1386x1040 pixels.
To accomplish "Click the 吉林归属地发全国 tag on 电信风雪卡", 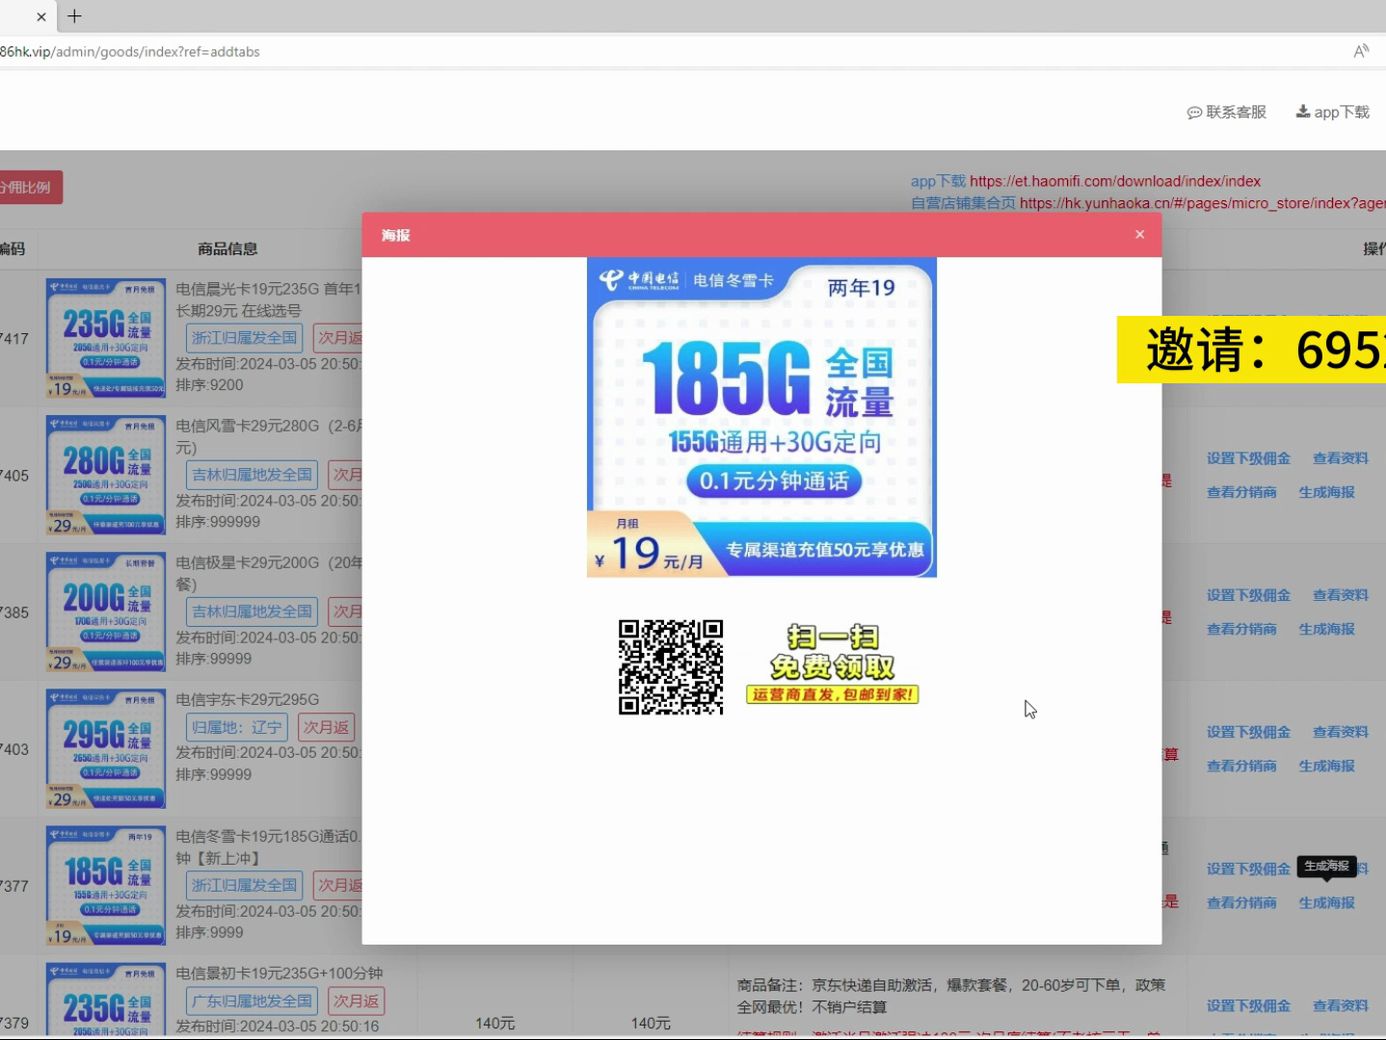I will 252,475.
